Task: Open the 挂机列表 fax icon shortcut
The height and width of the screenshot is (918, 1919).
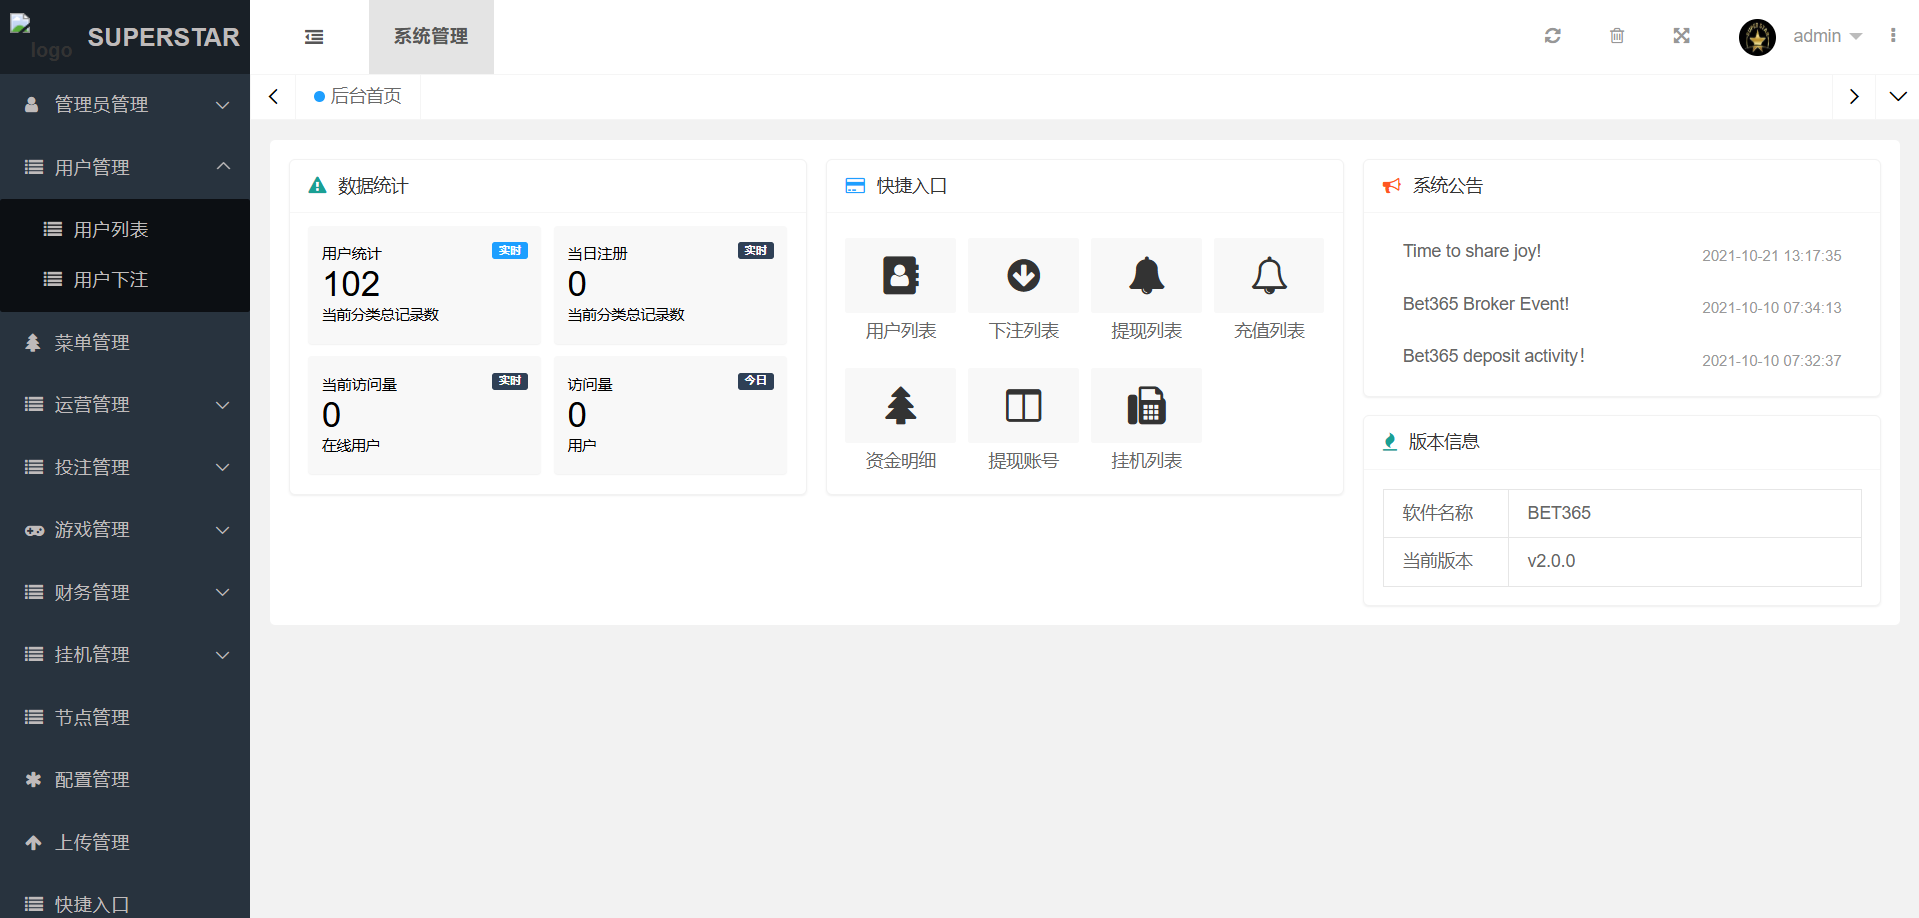Action: 1146,406
